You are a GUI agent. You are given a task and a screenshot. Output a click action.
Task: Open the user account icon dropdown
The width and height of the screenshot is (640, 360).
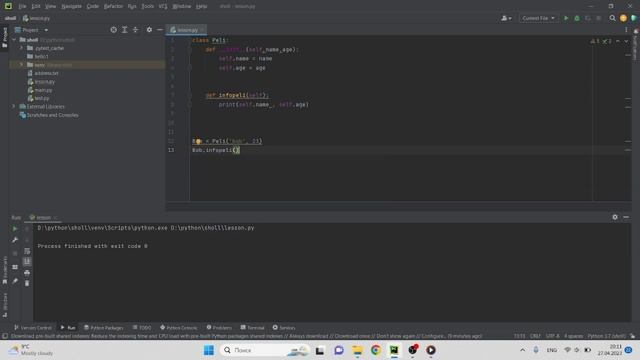tap(506, 18)
